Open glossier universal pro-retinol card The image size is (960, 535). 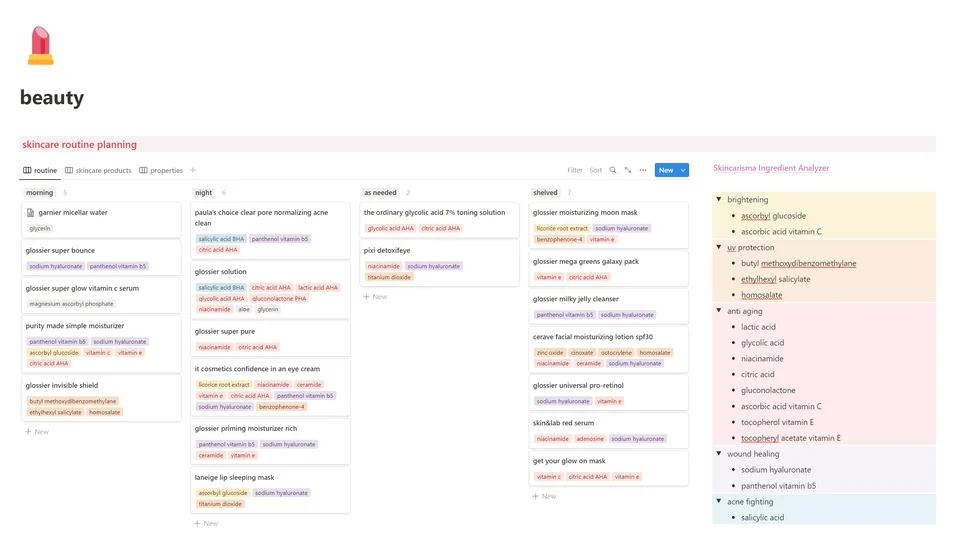[x=609, y=393]
